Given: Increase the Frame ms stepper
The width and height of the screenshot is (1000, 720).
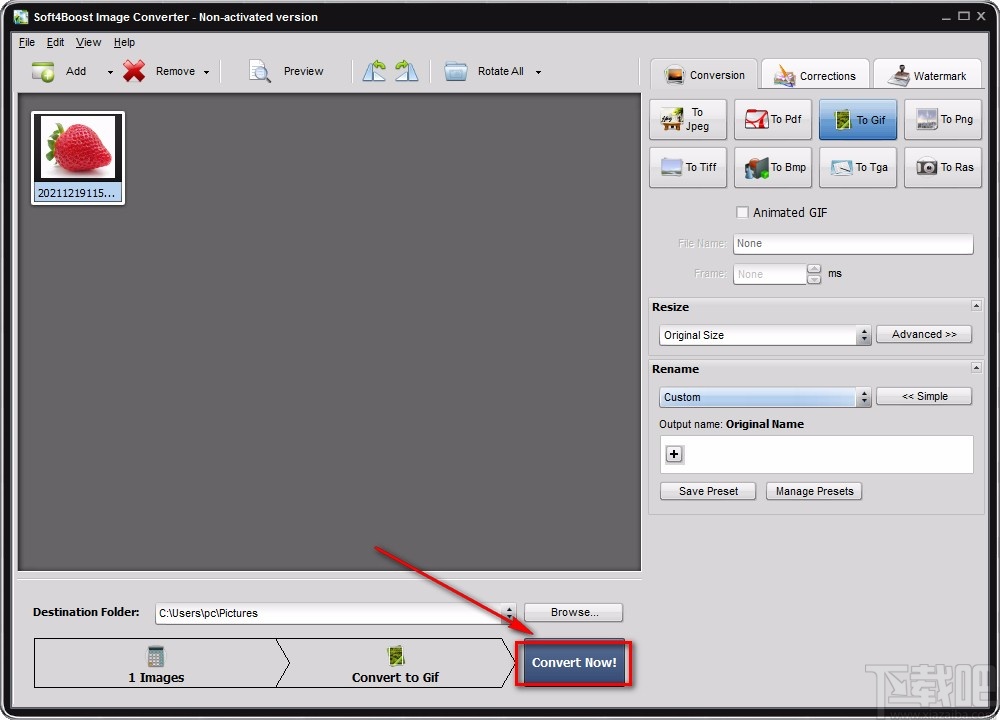Looking at the screenshot, I should click(814, 269).
